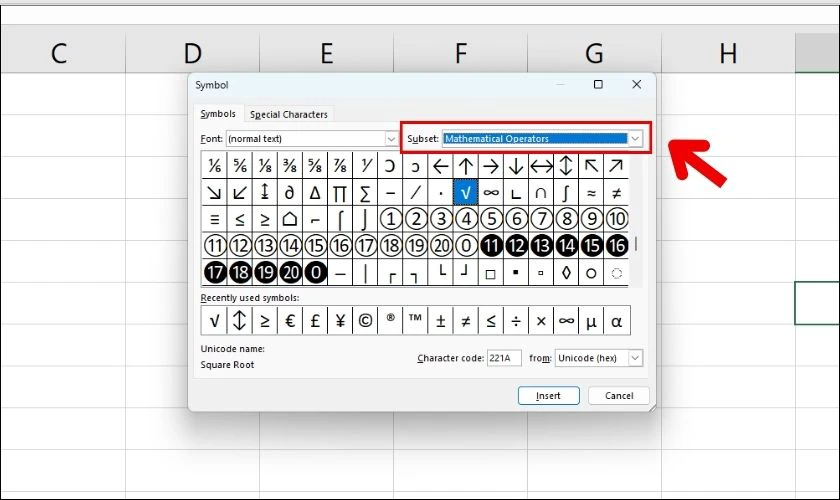
Task: Select the up arrow symbol in grid
Action: 466,166
